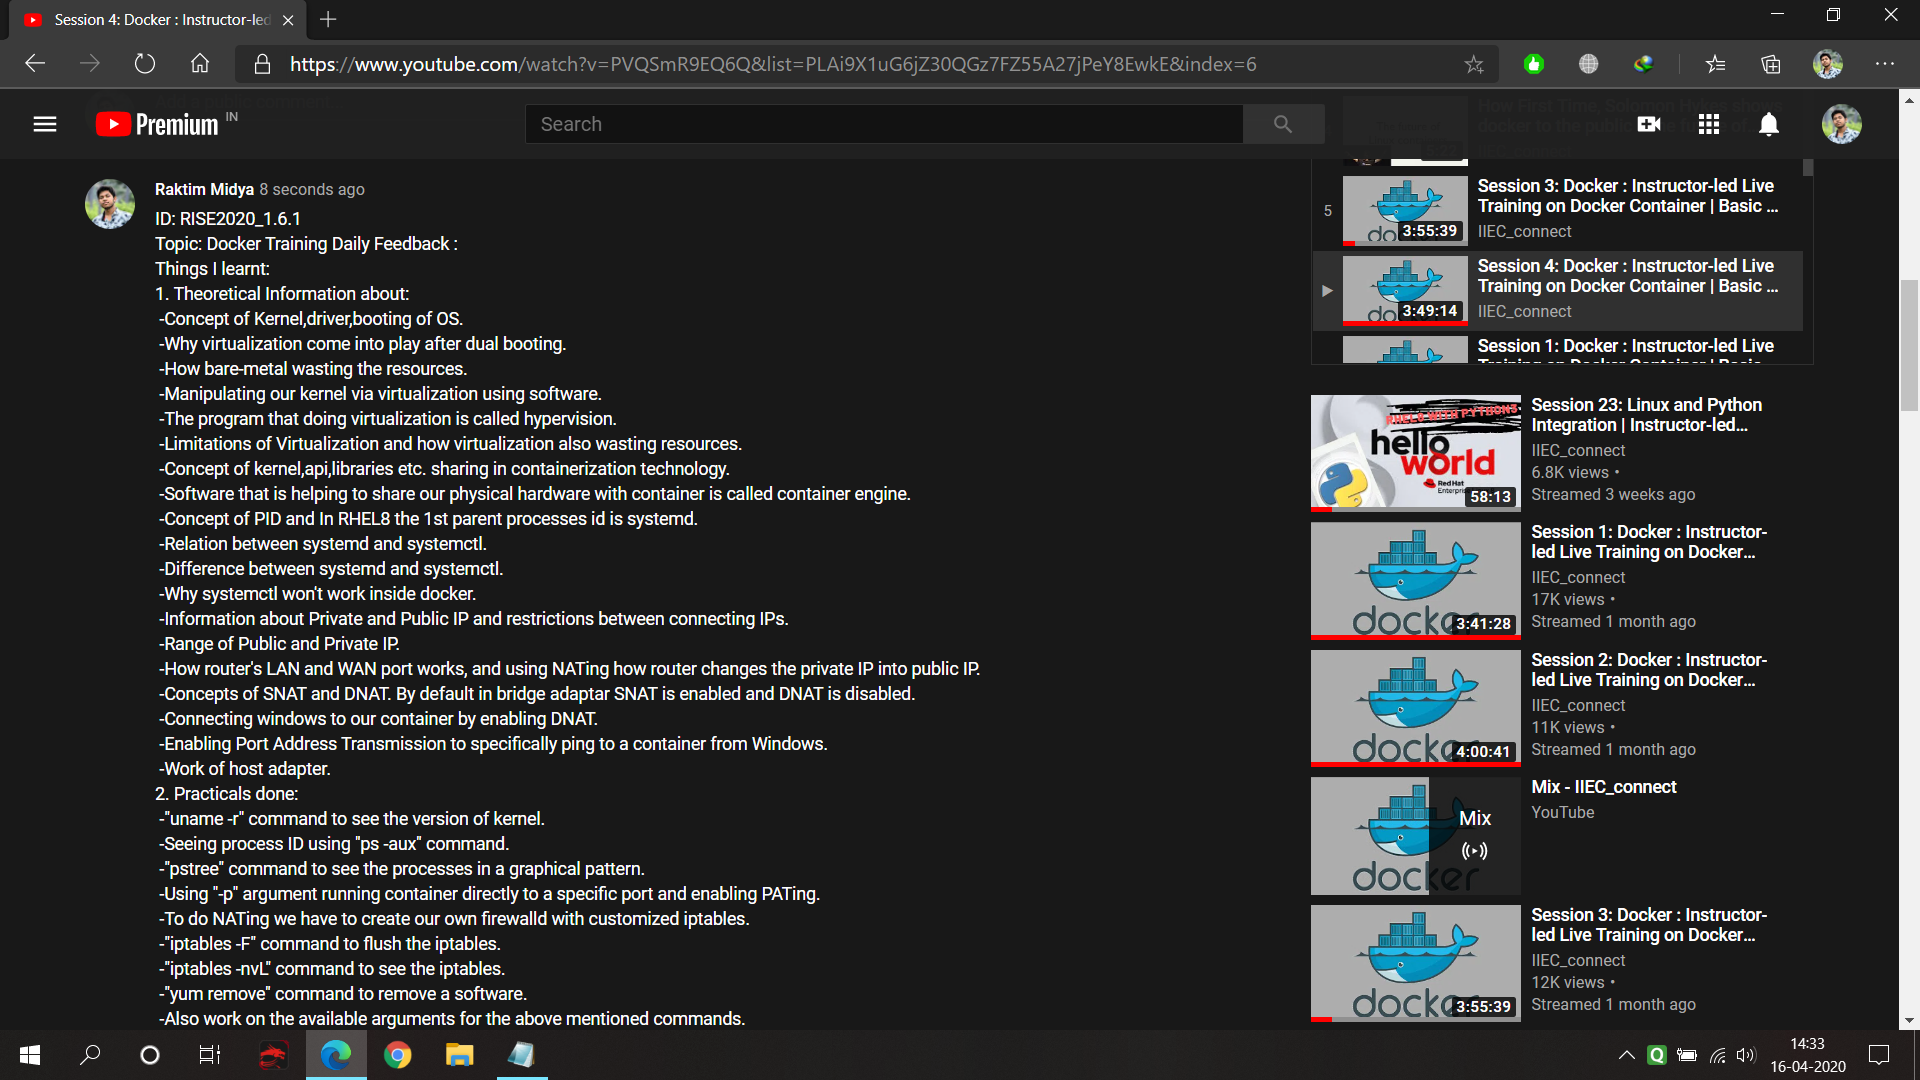Open the YouTube notifications bell
Viewport: 1920px width, 1080px height.
pyautogui.click(x=1769, y=124)
